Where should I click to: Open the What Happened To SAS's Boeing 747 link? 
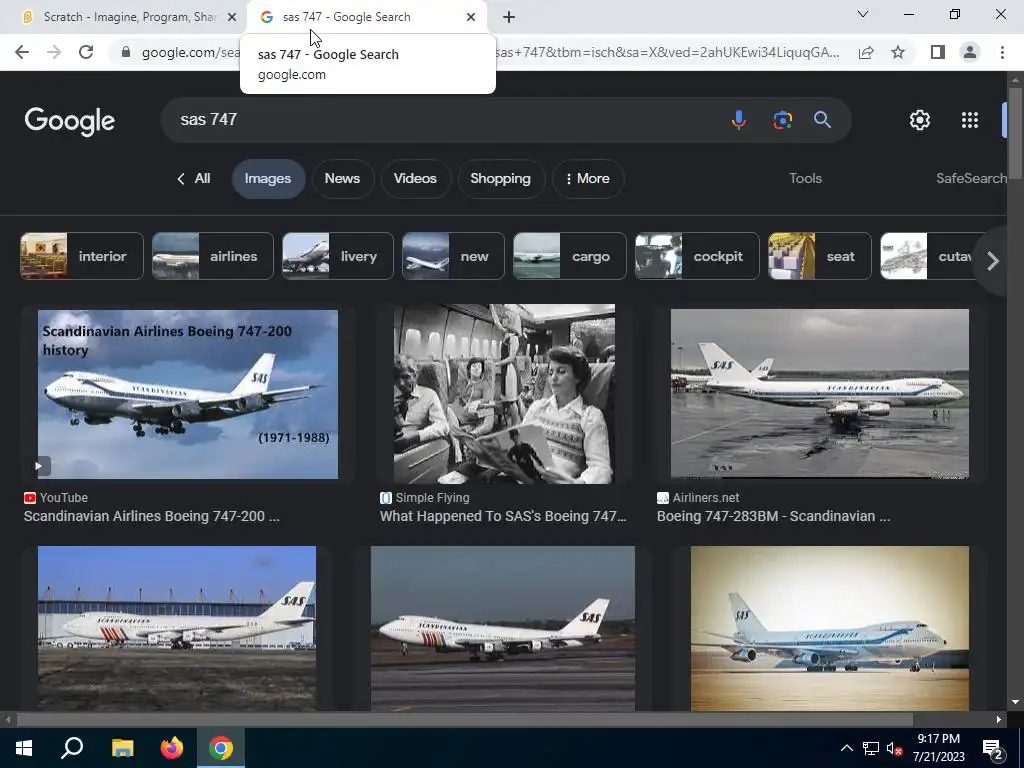[x=503, y=516]
